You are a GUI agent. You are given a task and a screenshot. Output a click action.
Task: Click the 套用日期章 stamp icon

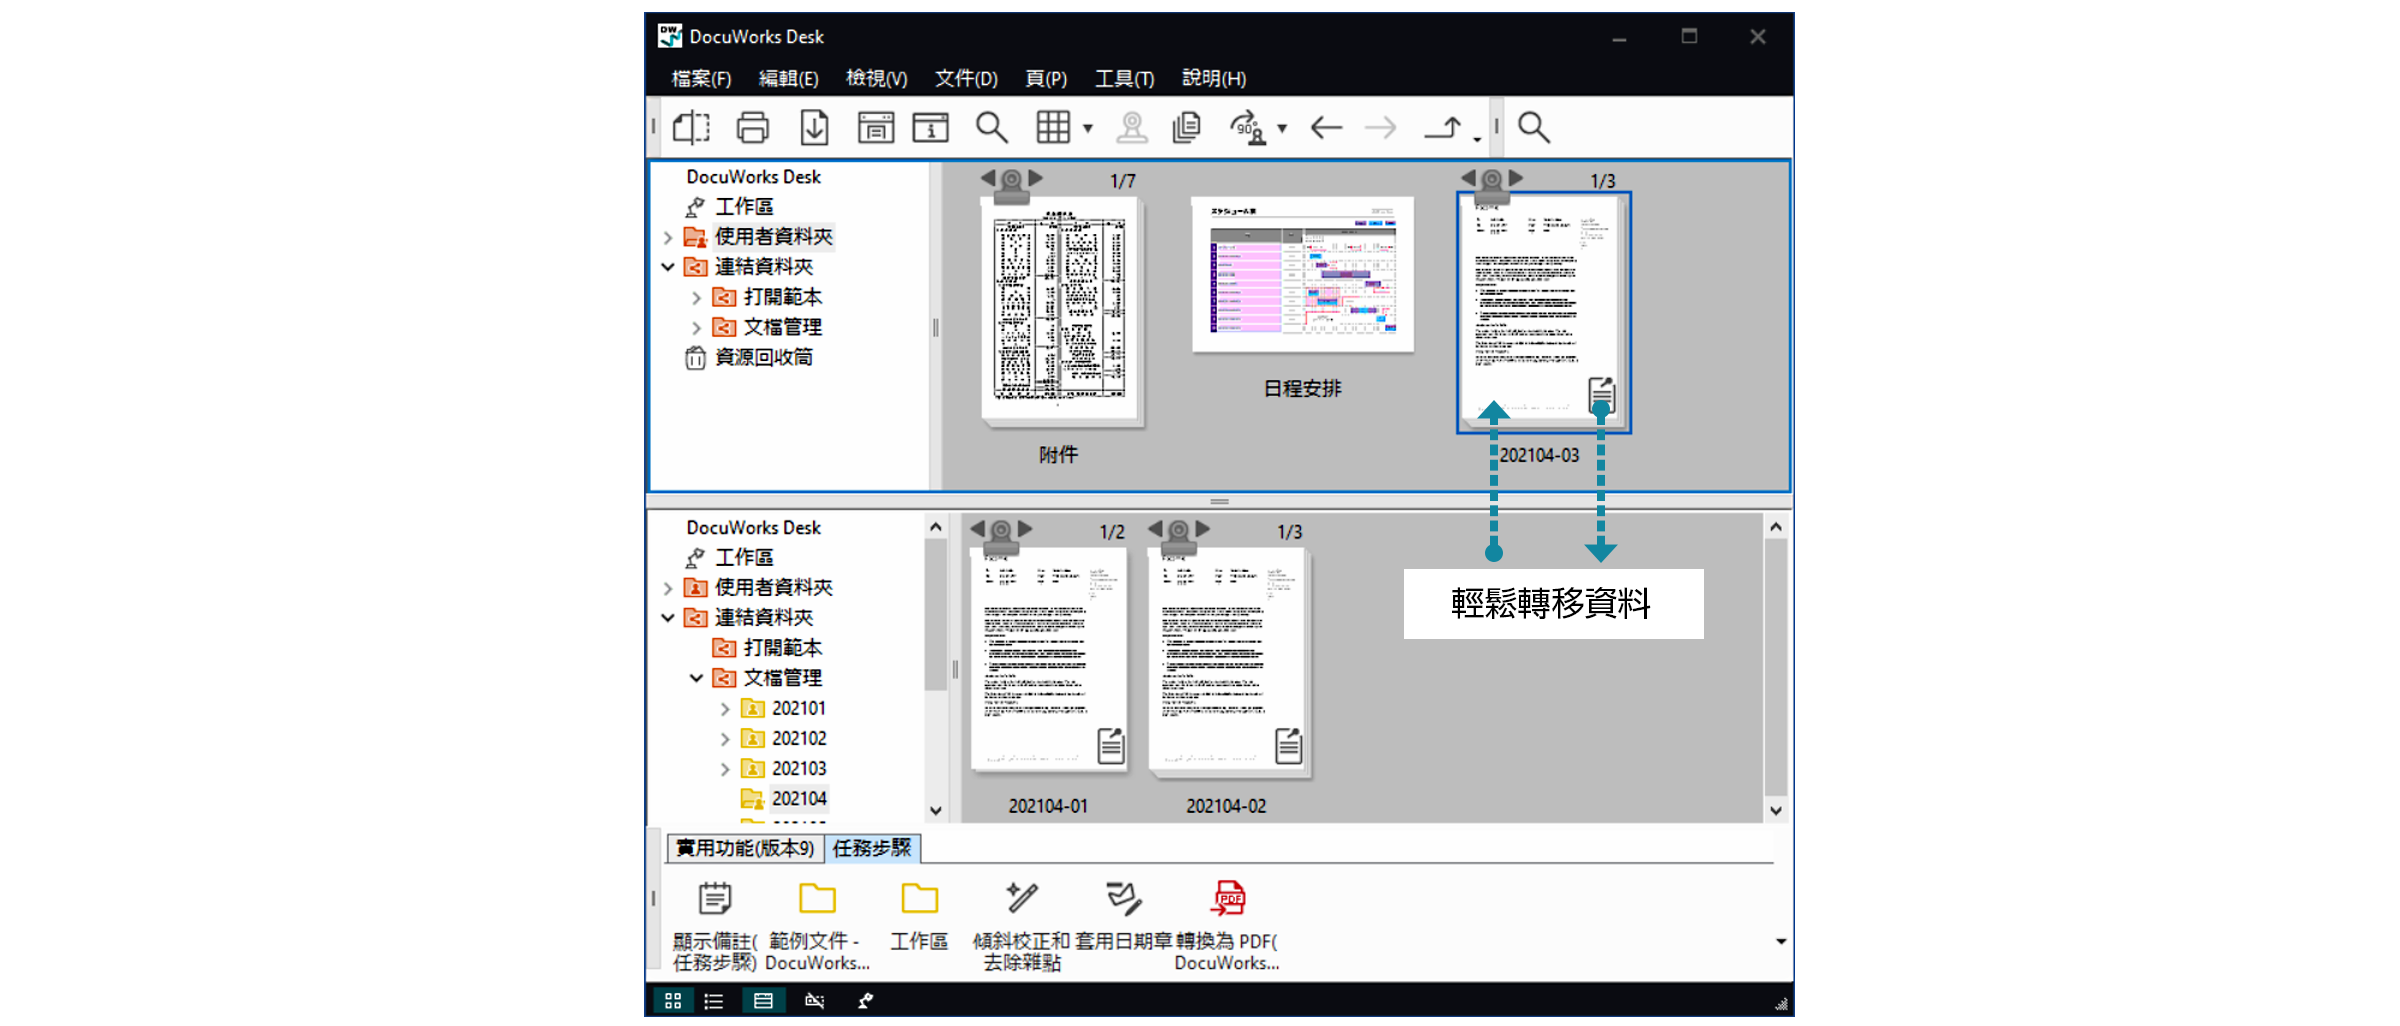coord(1123,899)
